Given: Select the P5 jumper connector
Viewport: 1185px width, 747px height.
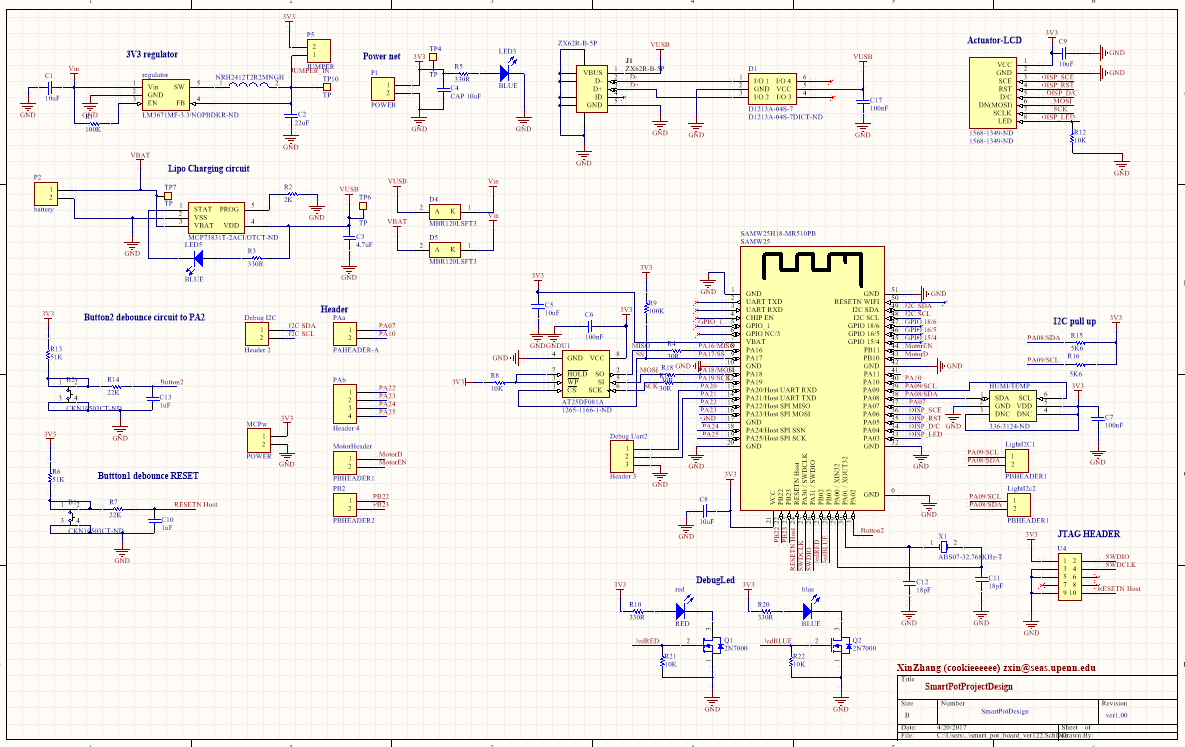Looking at the screenshot, I should [318, 51].
